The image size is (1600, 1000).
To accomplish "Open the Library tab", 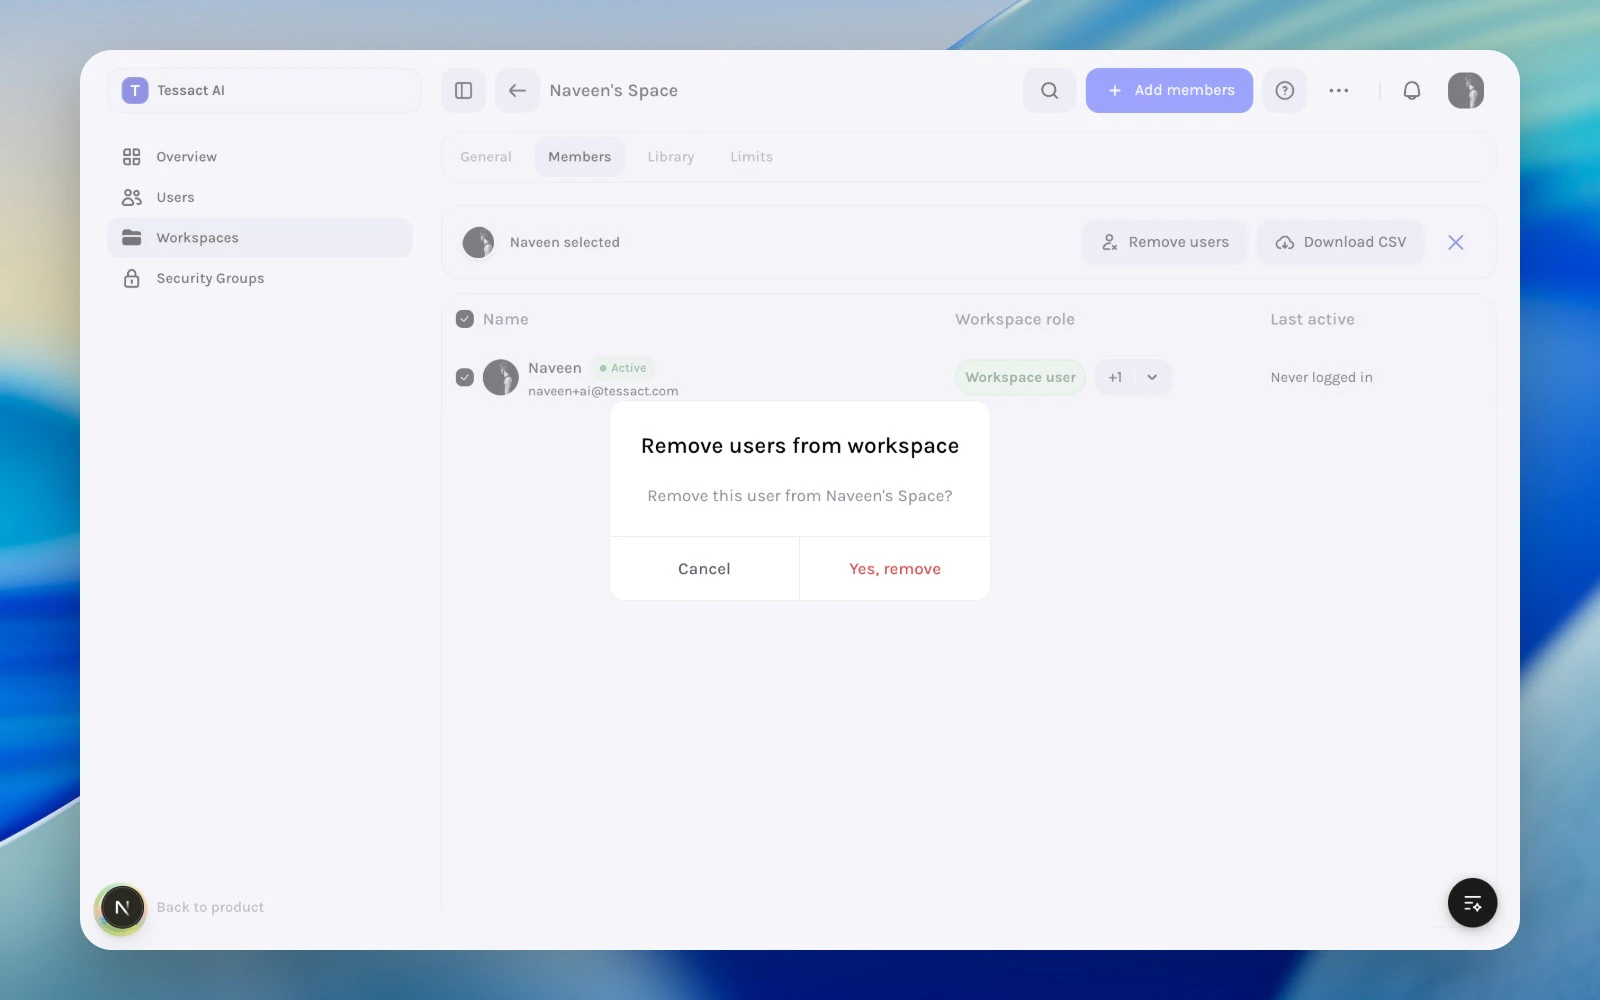I will pyautogui.click(x=671, y=157).
